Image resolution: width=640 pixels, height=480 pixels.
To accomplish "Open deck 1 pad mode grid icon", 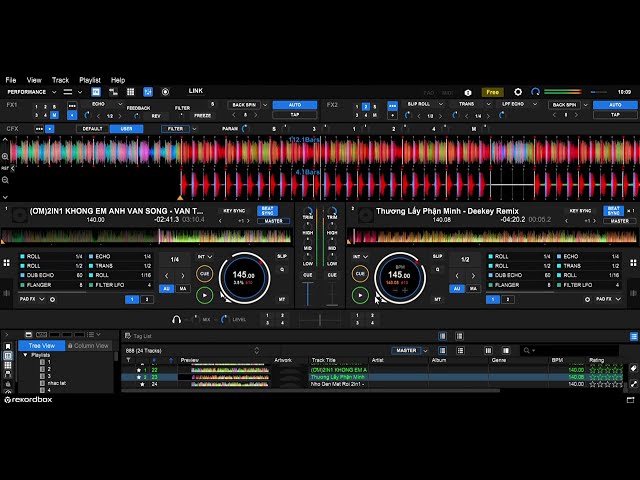I will point(7,263).
